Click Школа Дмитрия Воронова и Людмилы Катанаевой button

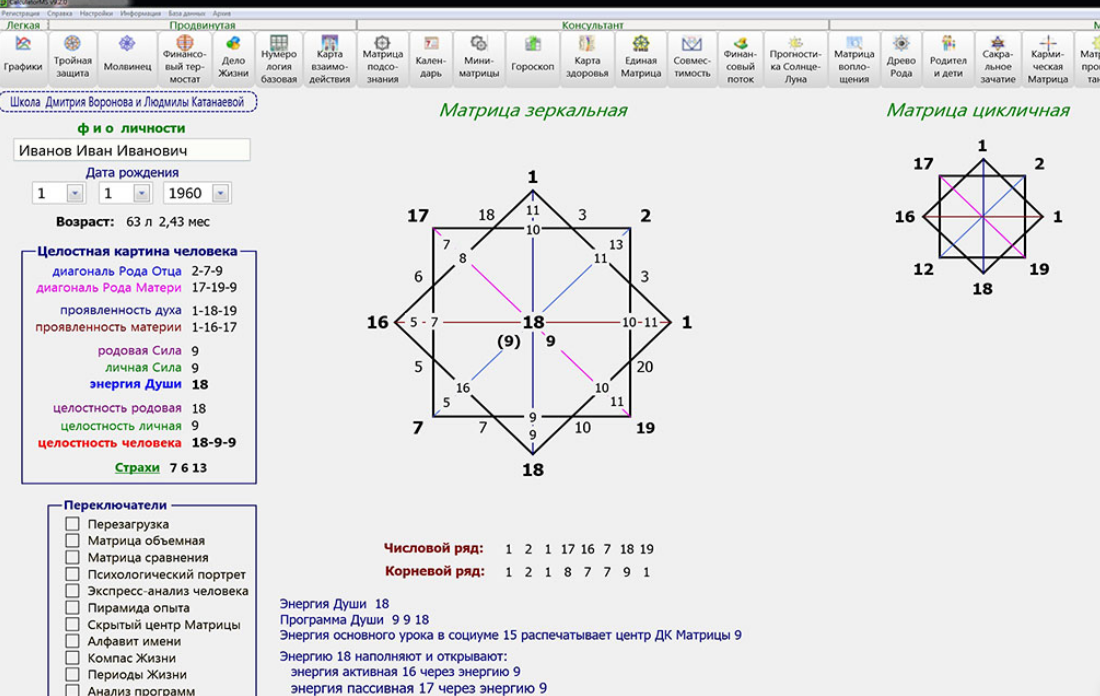coord(130,102)
